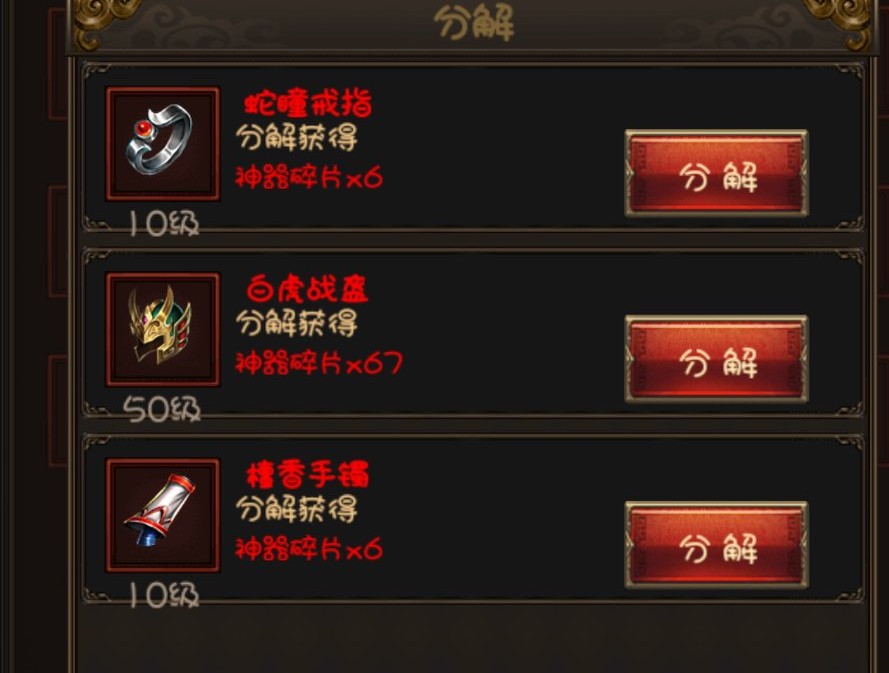Decompose the 白虎战盔 with its 分解 button
The image size is (889, 673).
pos(717,359)
